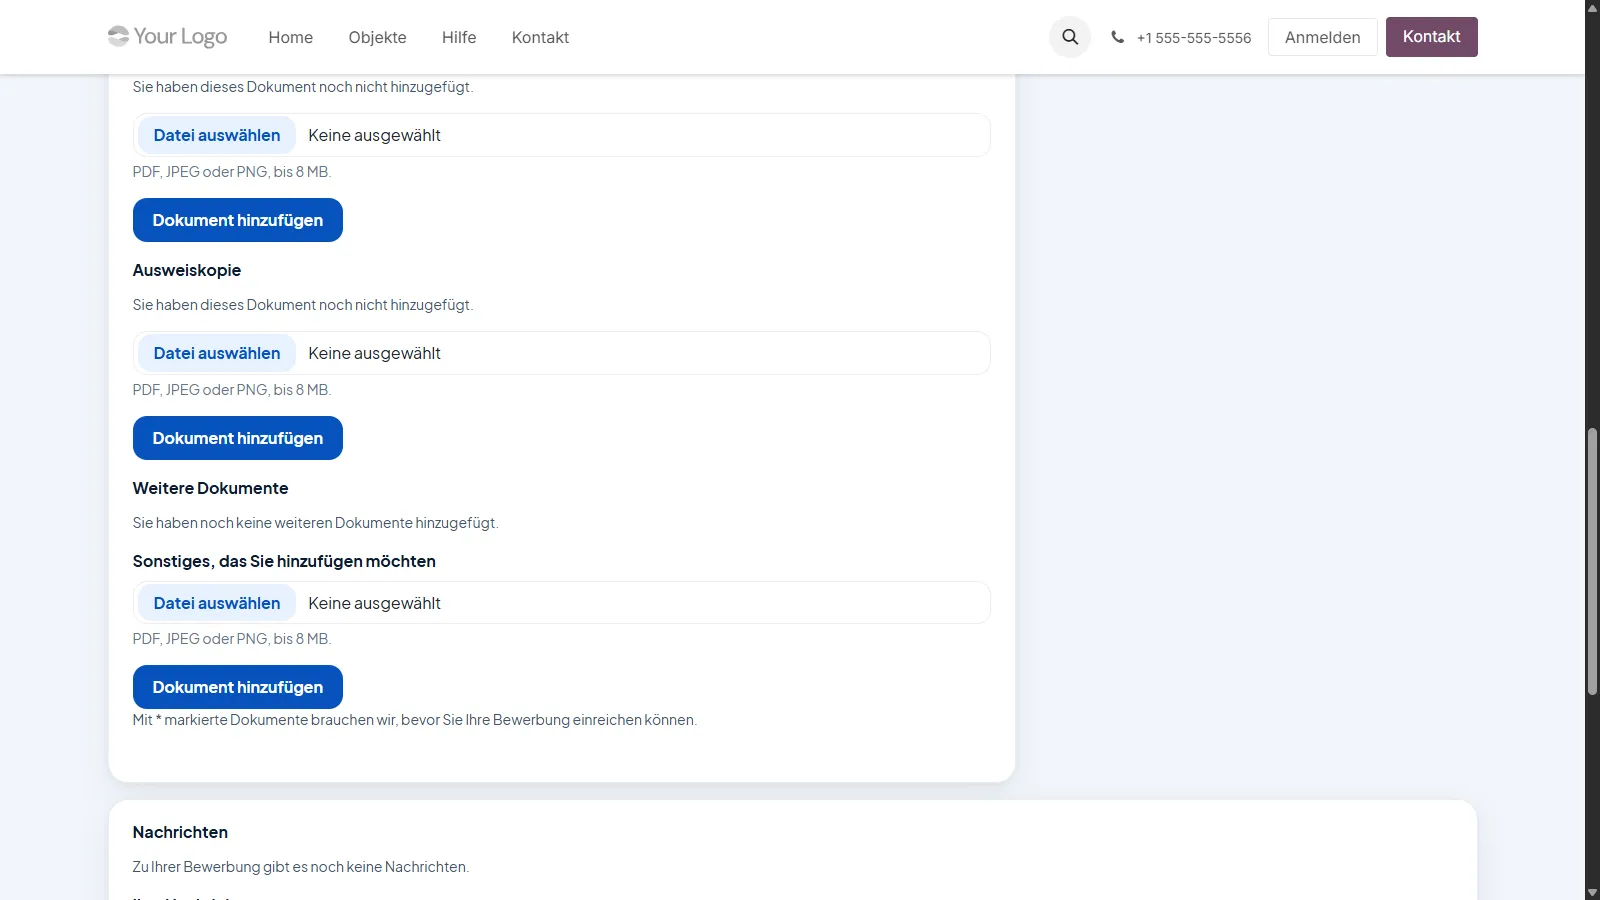The width and height of the screenshot is (1600, 900).
Task: Click the page vertical scrollbar thumb
Action: 1592,561
